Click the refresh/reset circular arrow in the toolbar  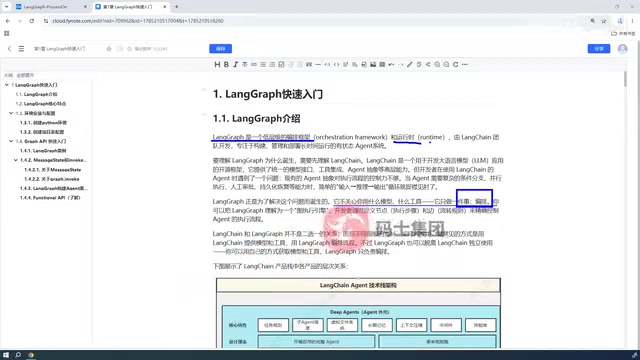(456, 64)
